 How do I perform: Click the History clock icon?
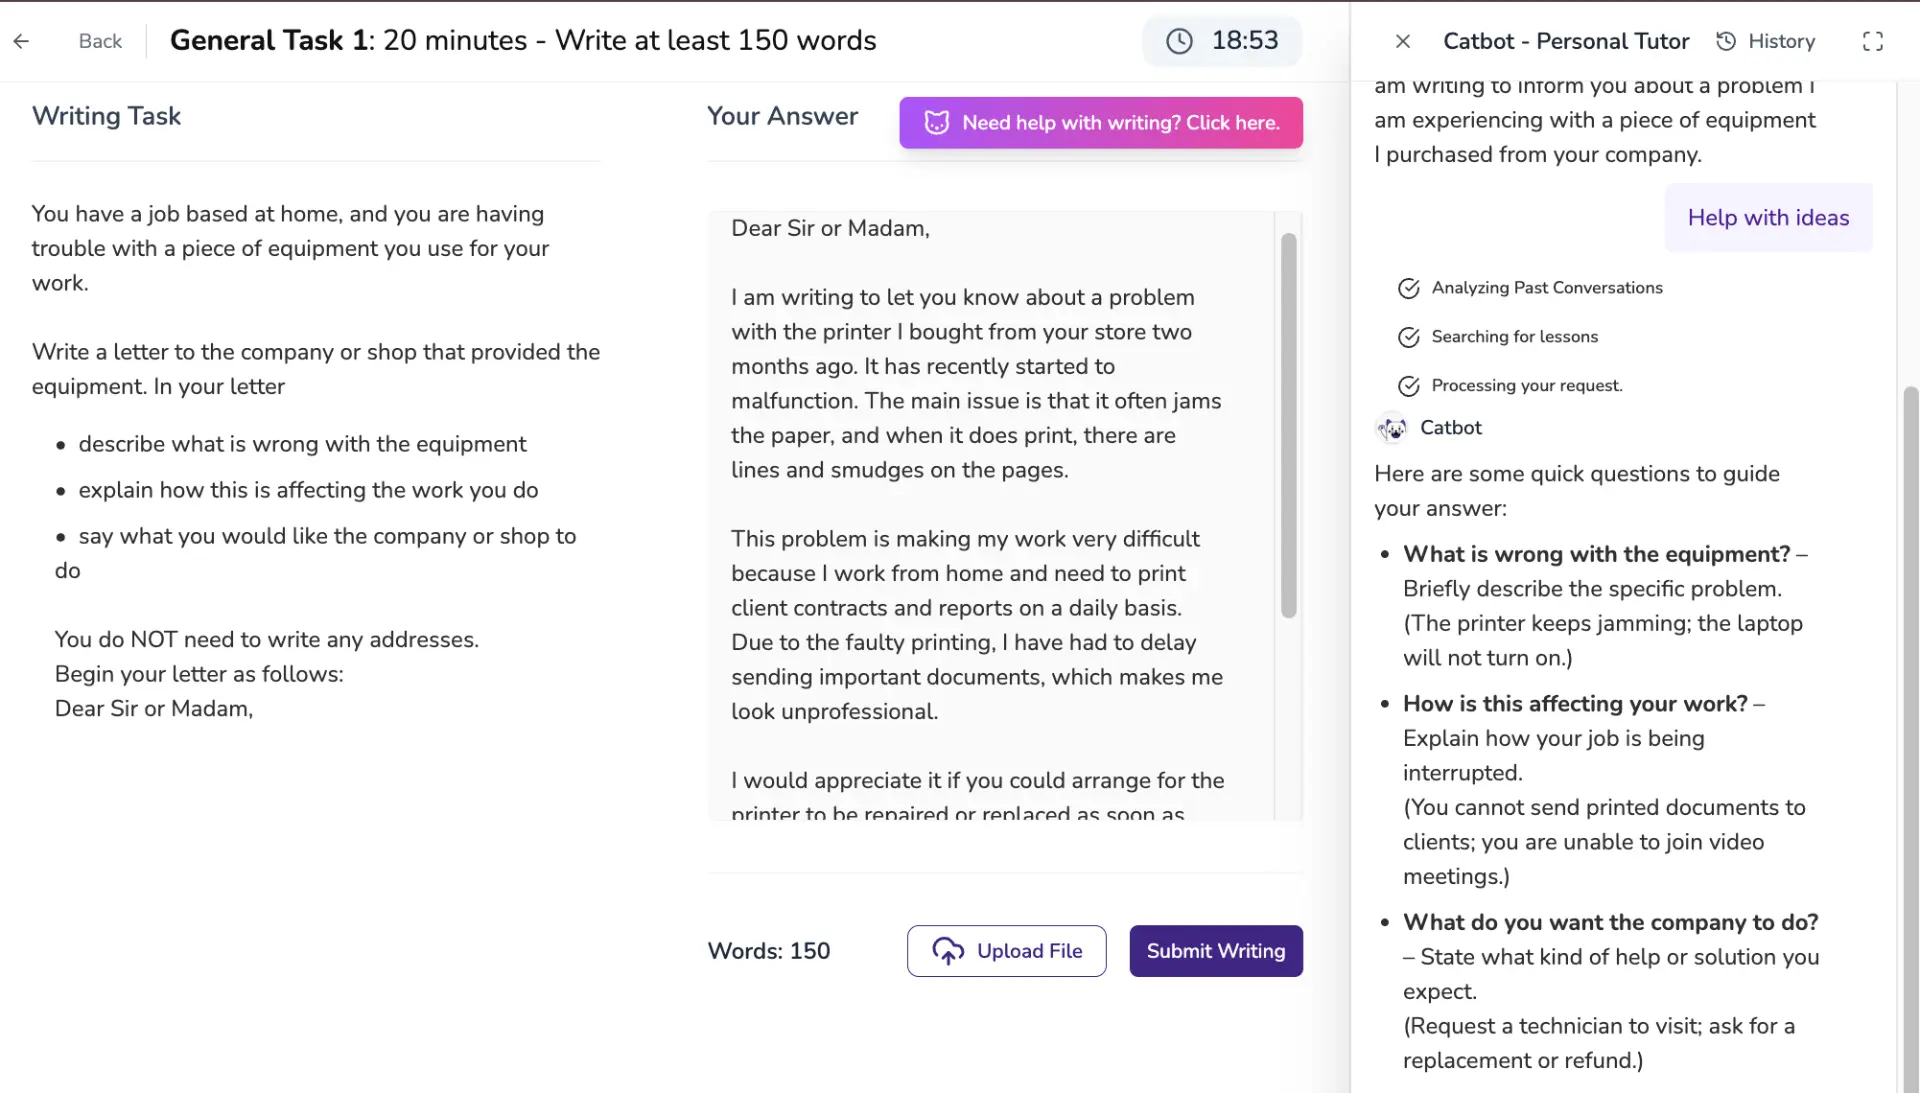(1726, 41)
